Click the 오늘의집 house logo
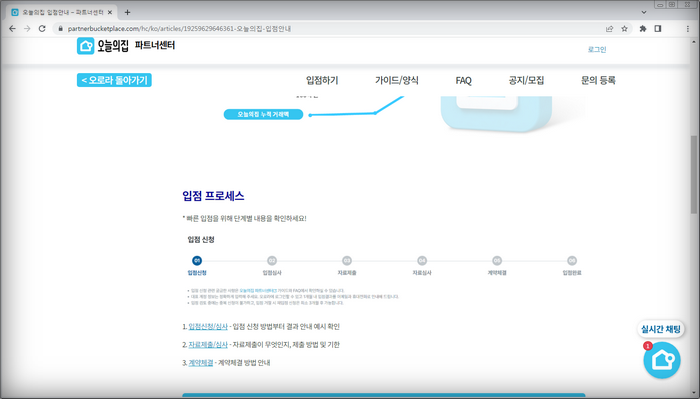The height and width of the screenshot is (399, 700). click(85, 46)
